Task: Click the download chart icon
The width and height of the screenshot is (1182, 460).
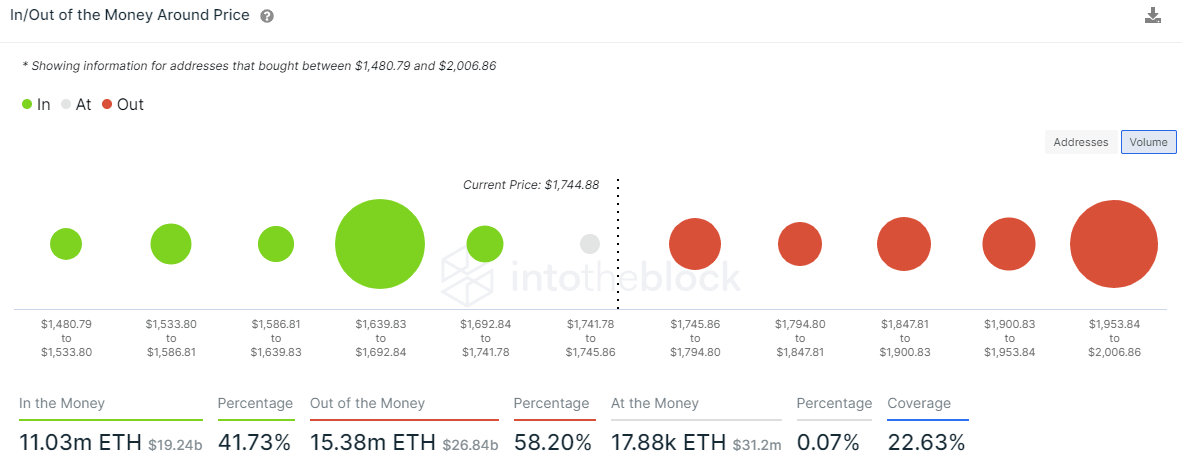Action: [1153, 15]
